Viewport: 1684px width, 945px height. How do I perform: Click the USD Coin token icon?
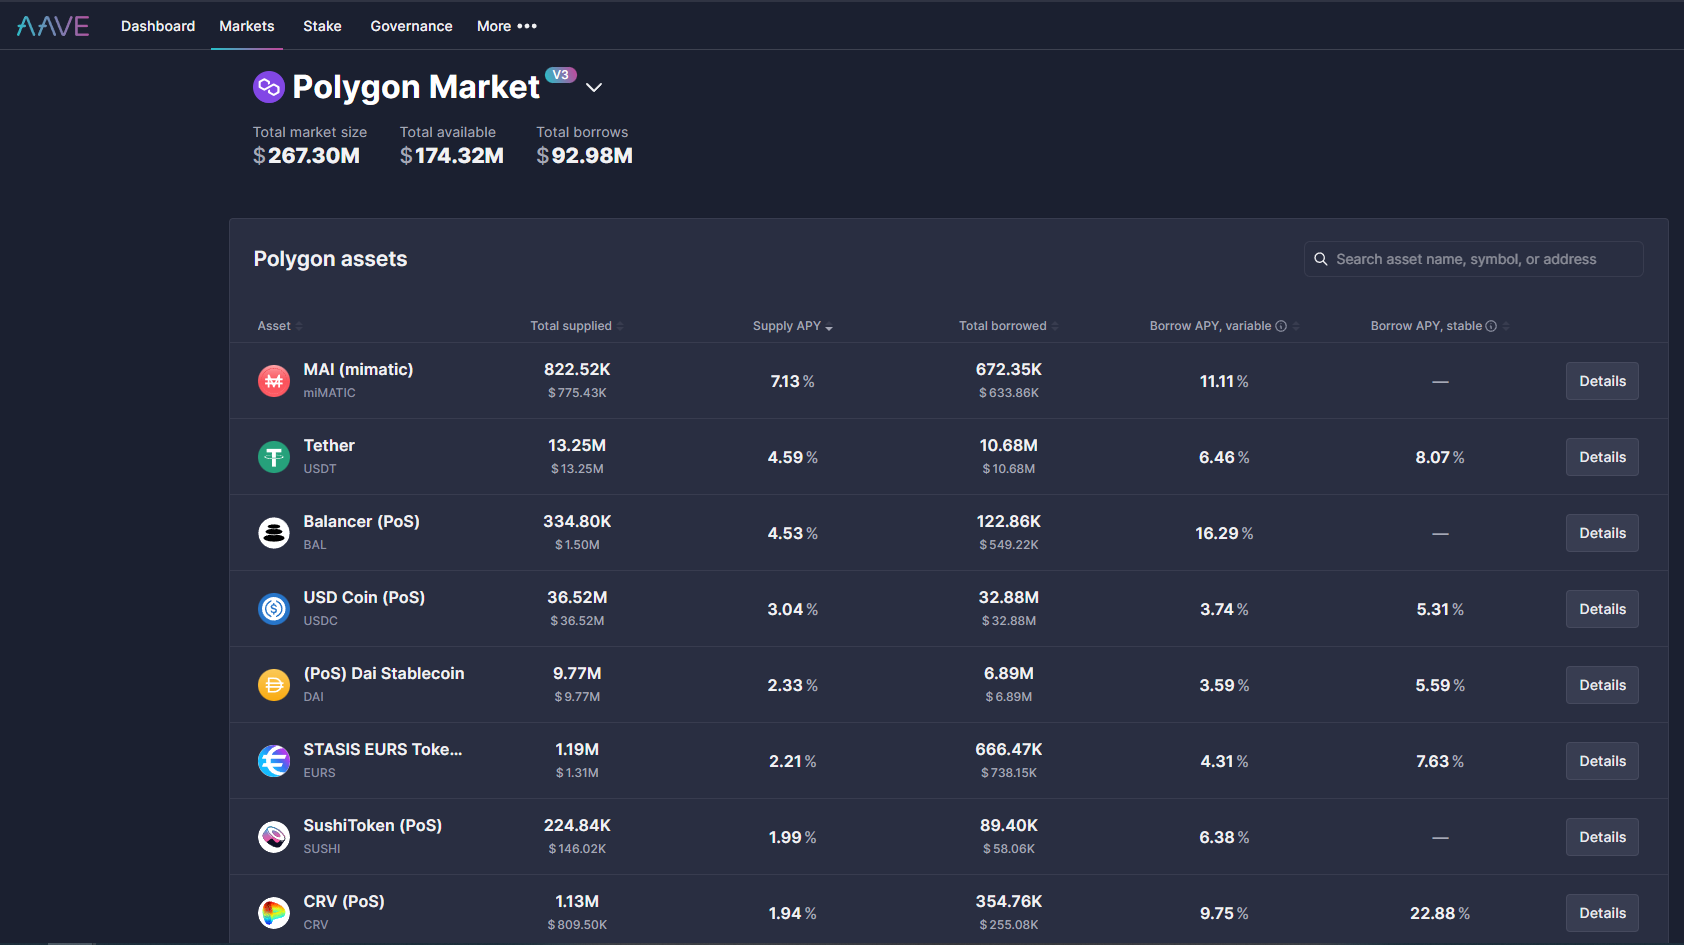tap(274, 609)
